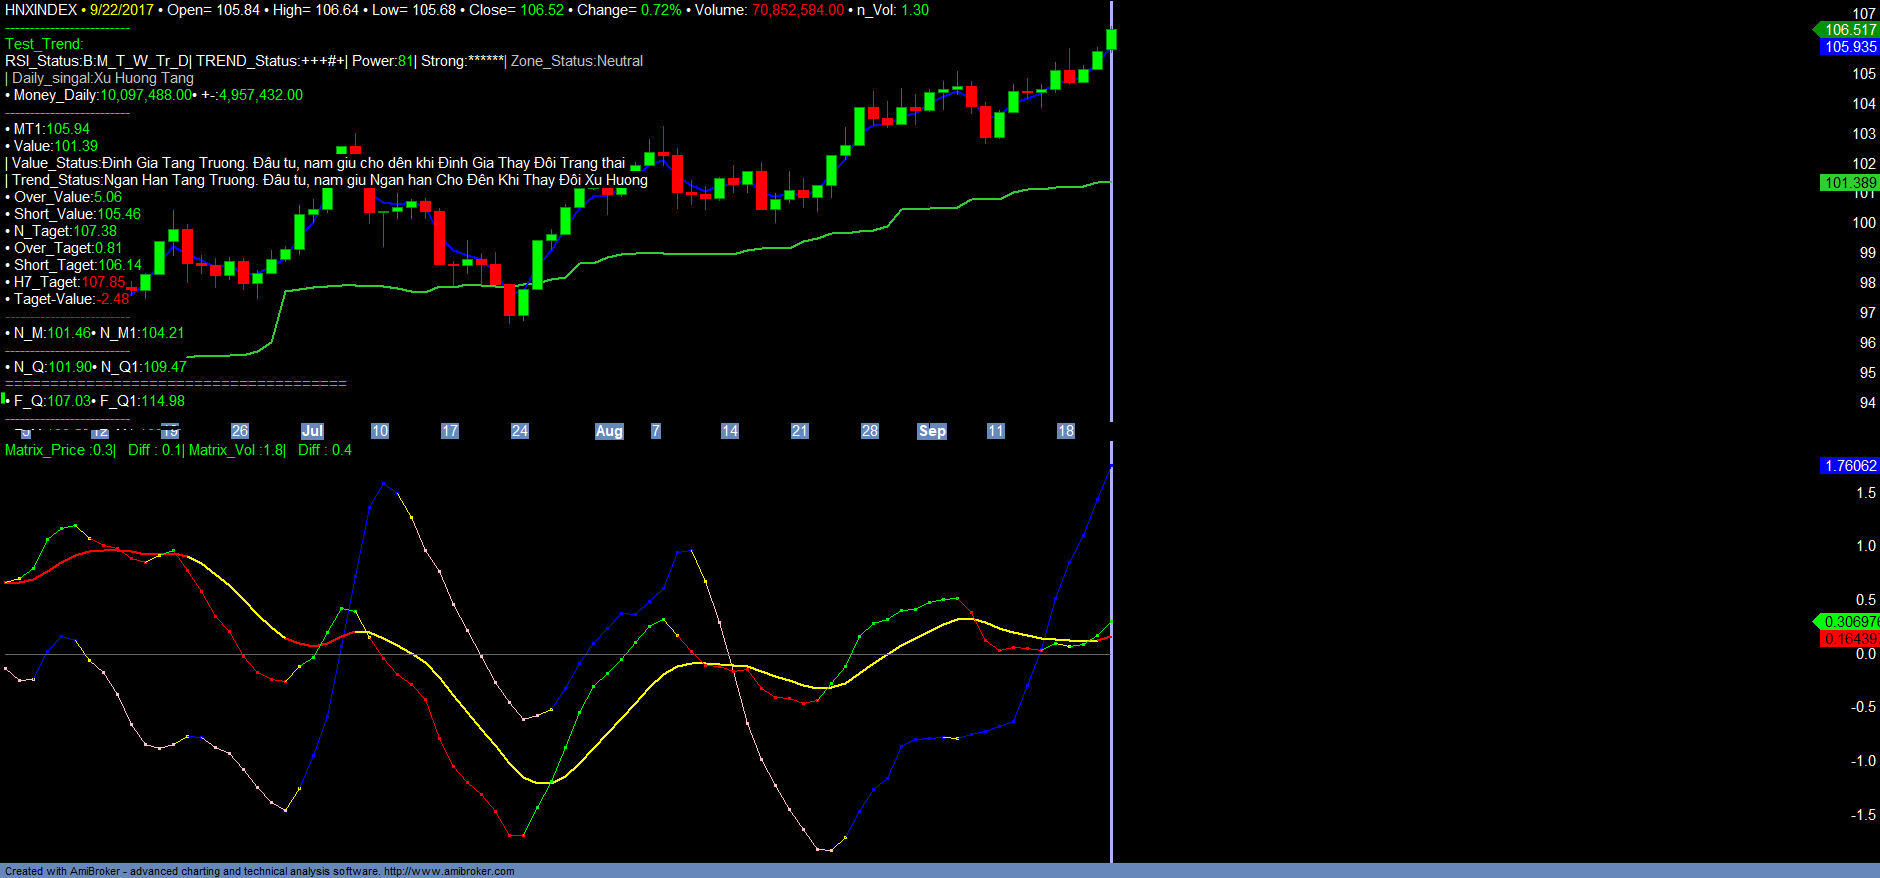Click the Sep month label on date axis

point(932,431)
